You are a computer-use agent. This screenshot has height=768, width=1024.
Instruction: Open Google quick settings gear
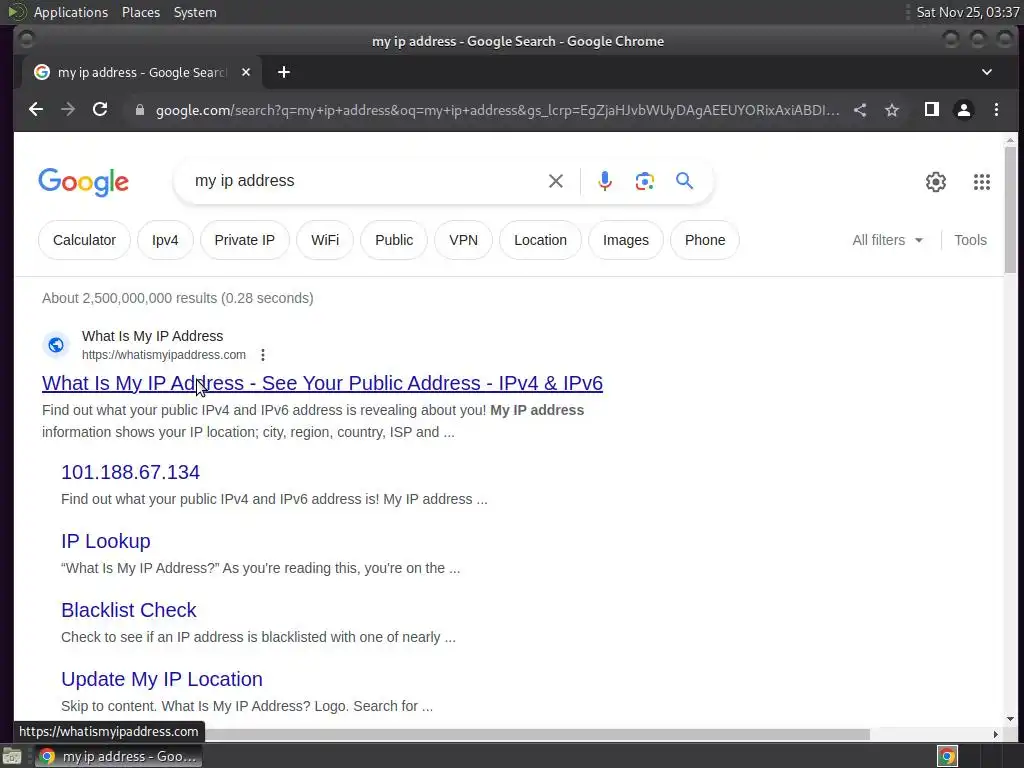tap(936, 182)
